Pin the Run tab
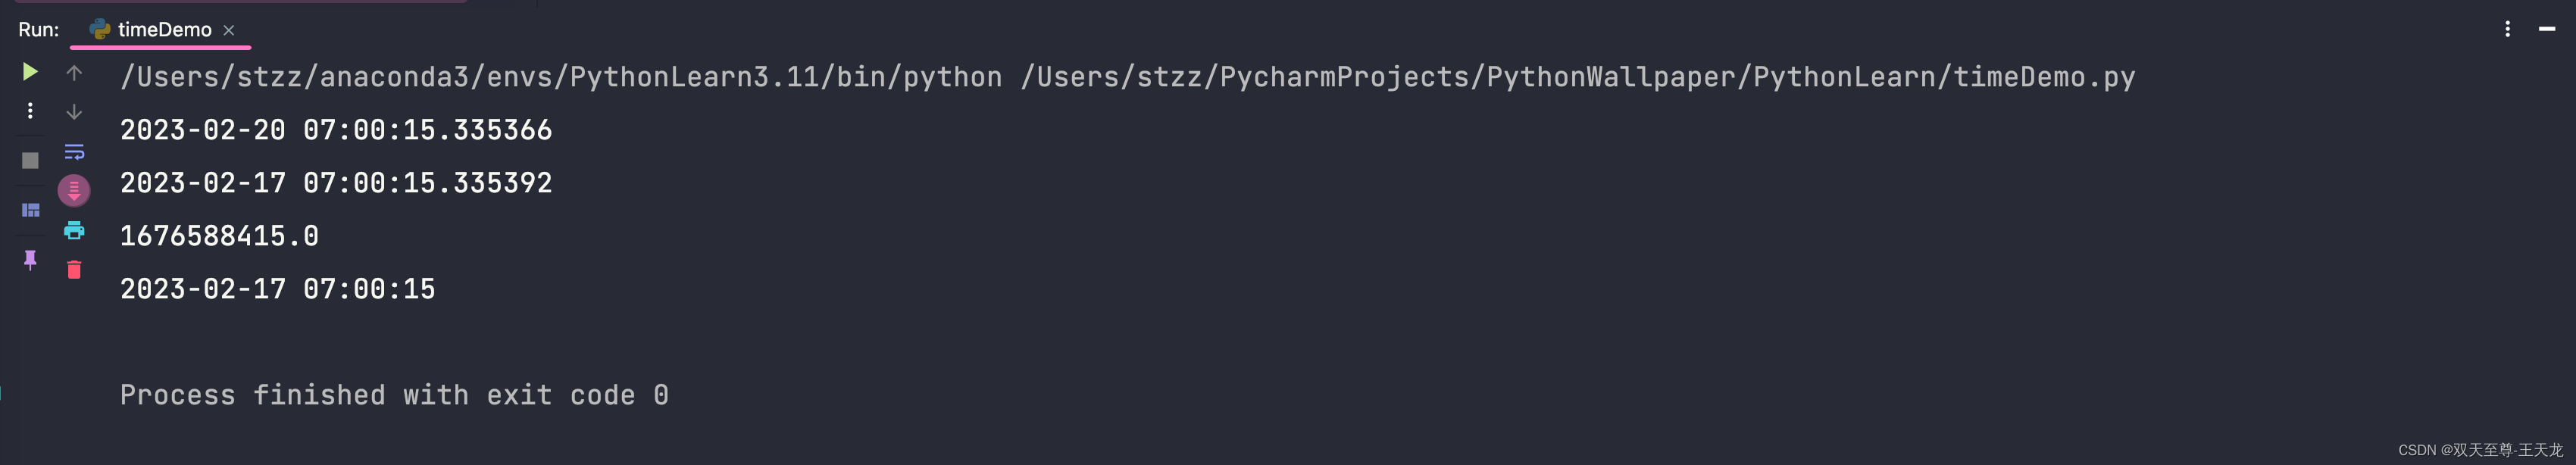This screenshot has width=2576, height=465. click(x=30, y=261)
